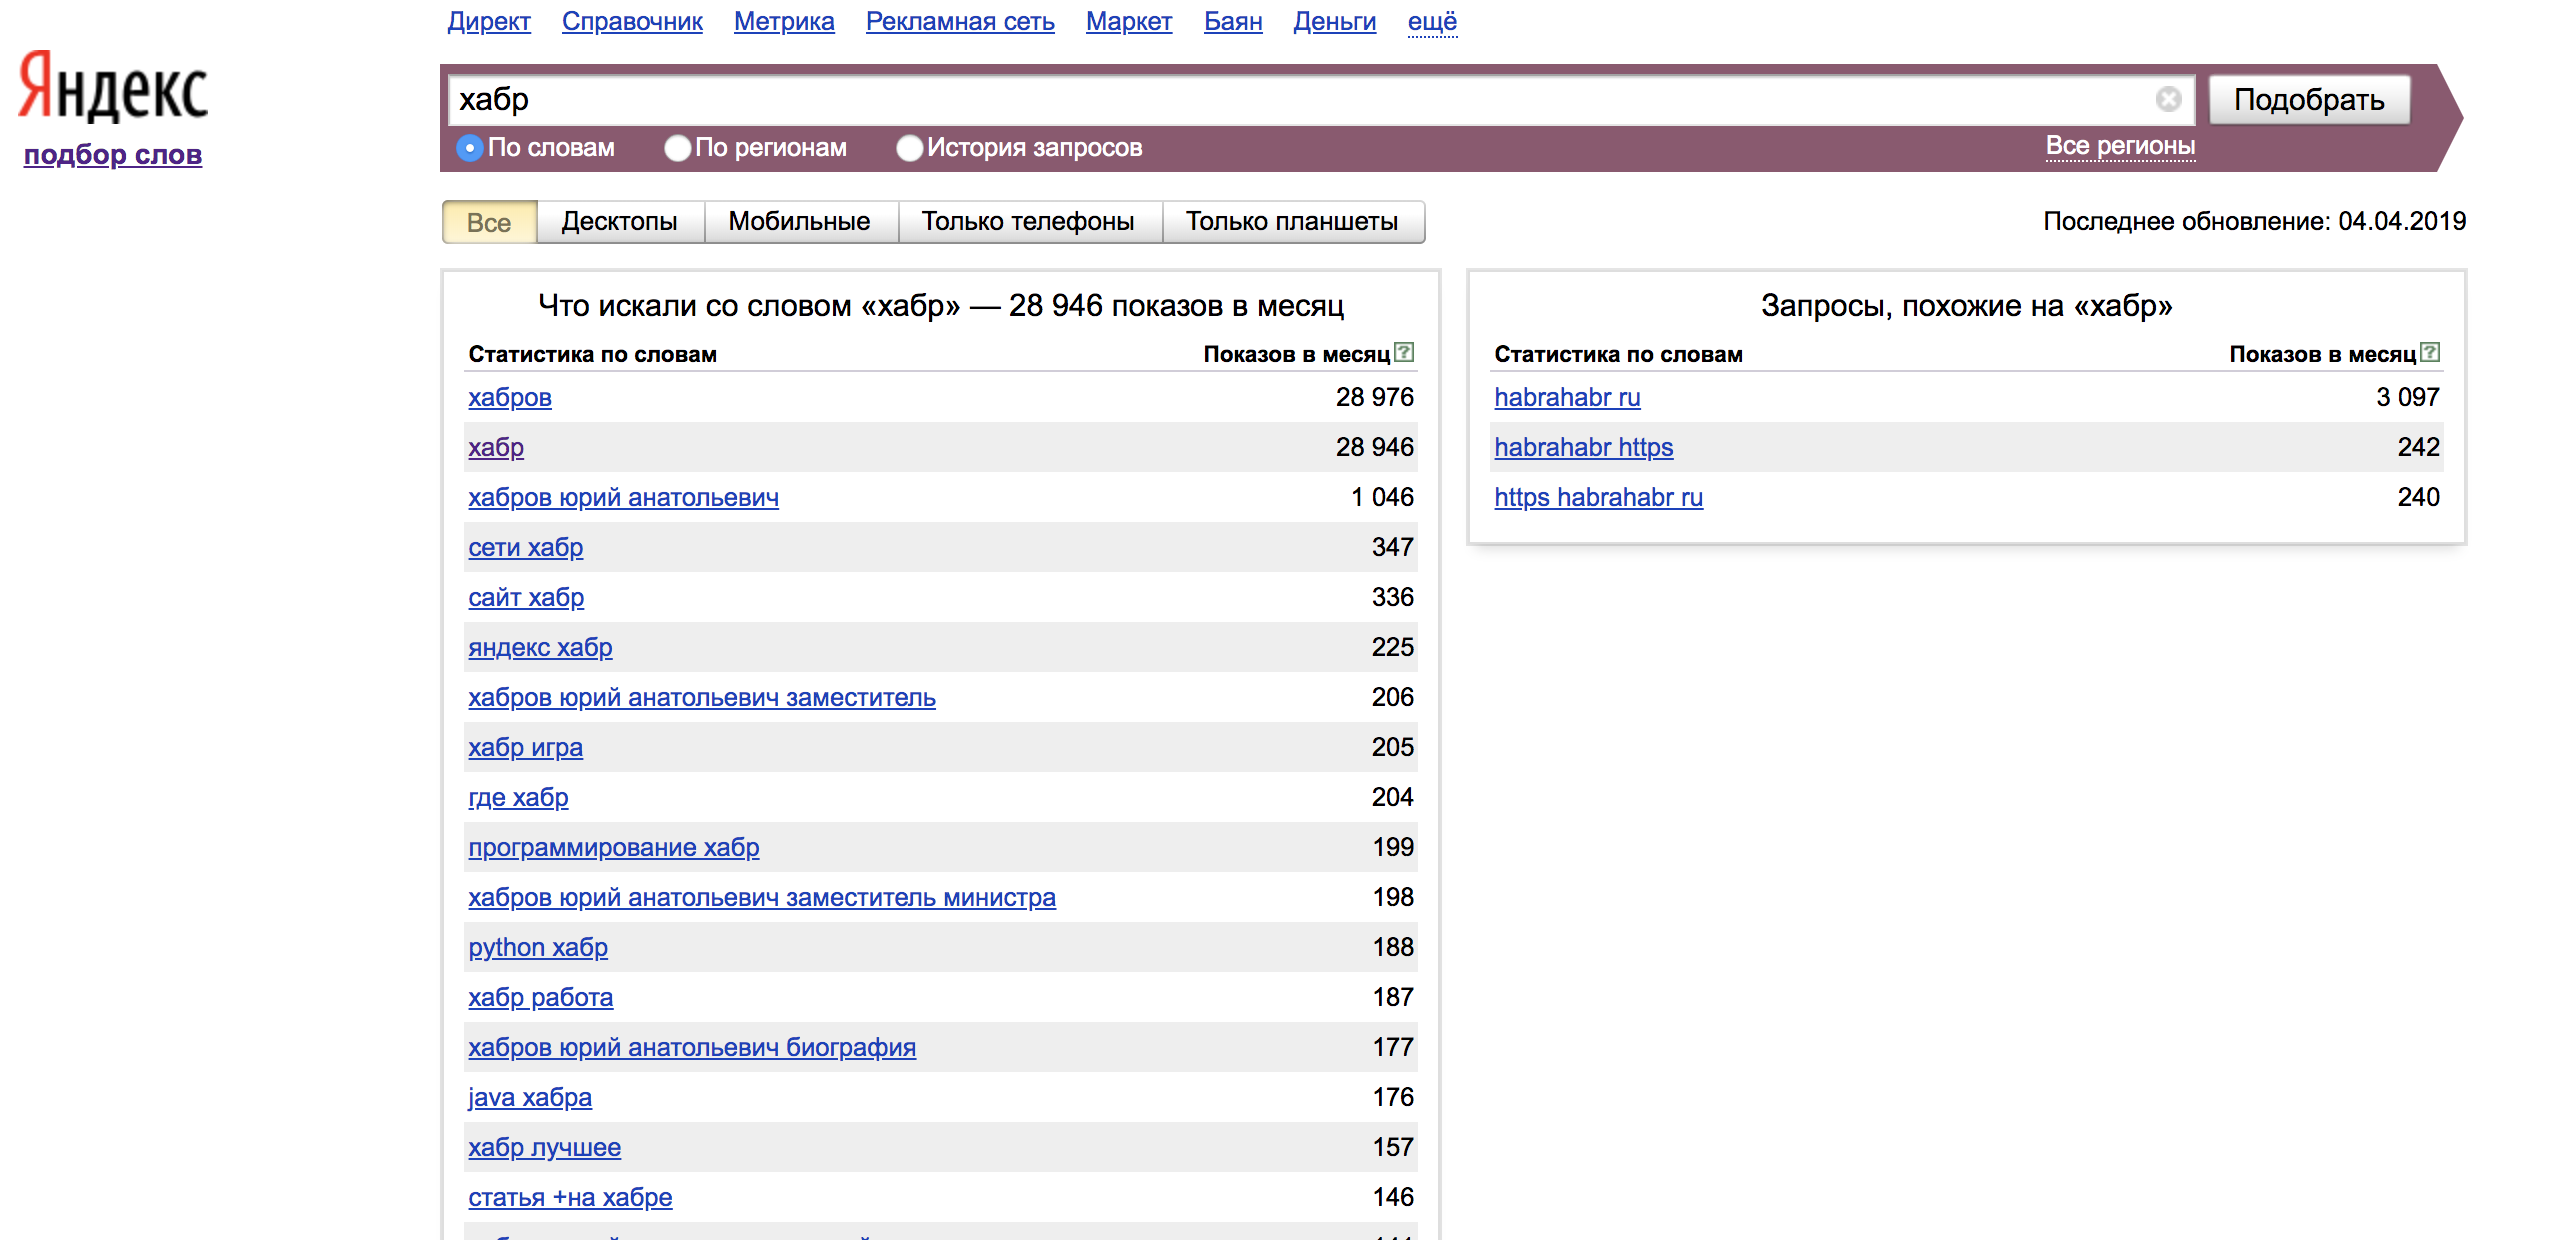Open 'сайт хабр' keyword link
Viewport: 2564px width, 1240px height.
coord(526,597)
